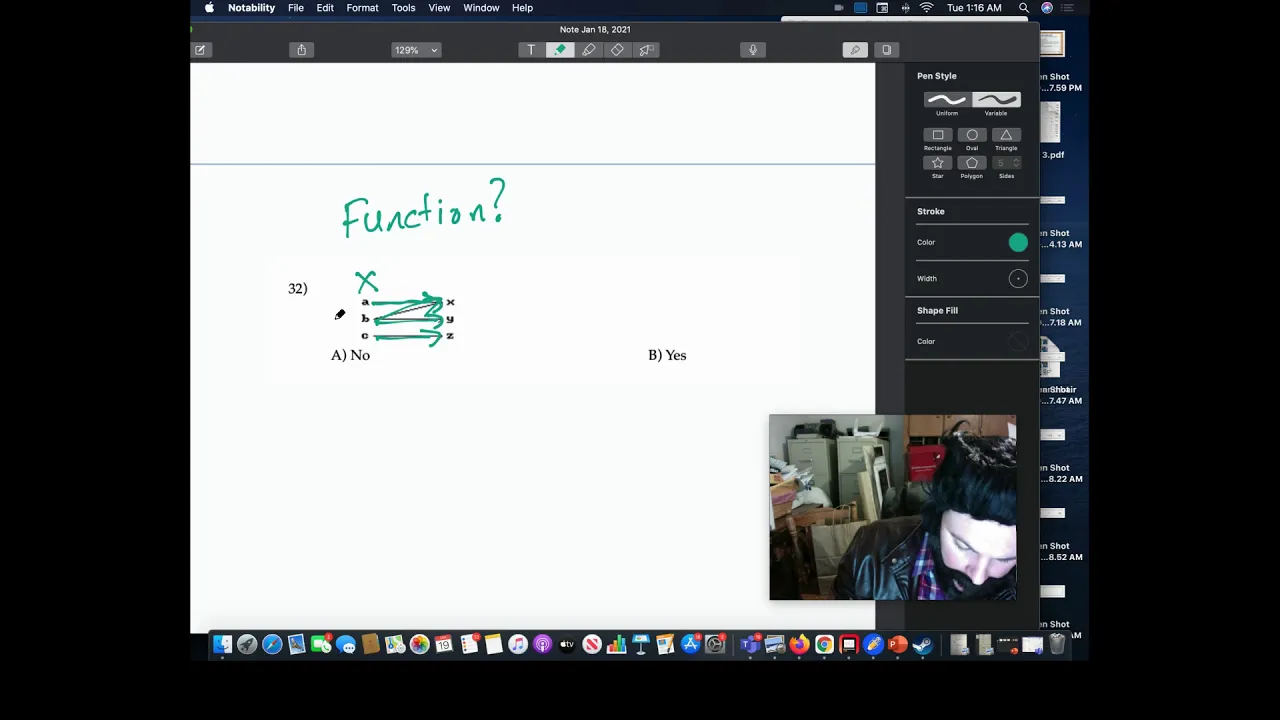The image size is (1280, 720).
Task: Open the Apple menu
Action: pyautogui.click(x=209, y=8)
